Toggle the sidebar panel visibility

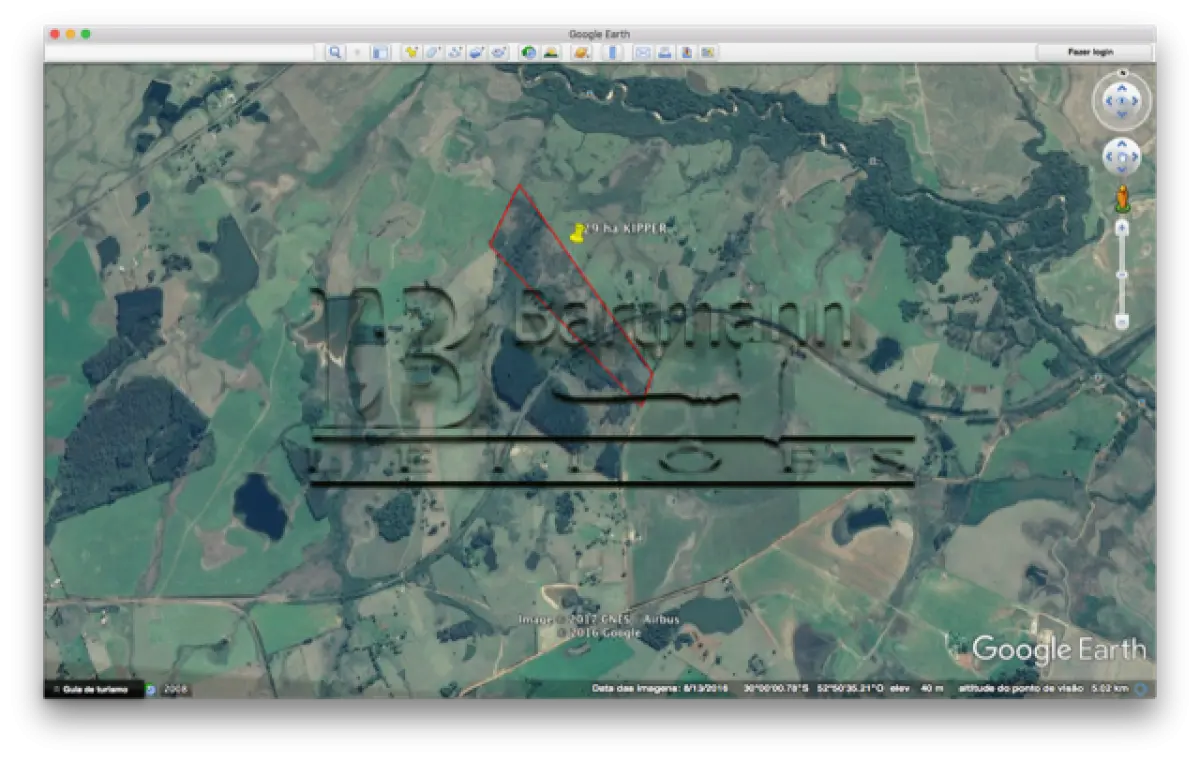point(380,52)
